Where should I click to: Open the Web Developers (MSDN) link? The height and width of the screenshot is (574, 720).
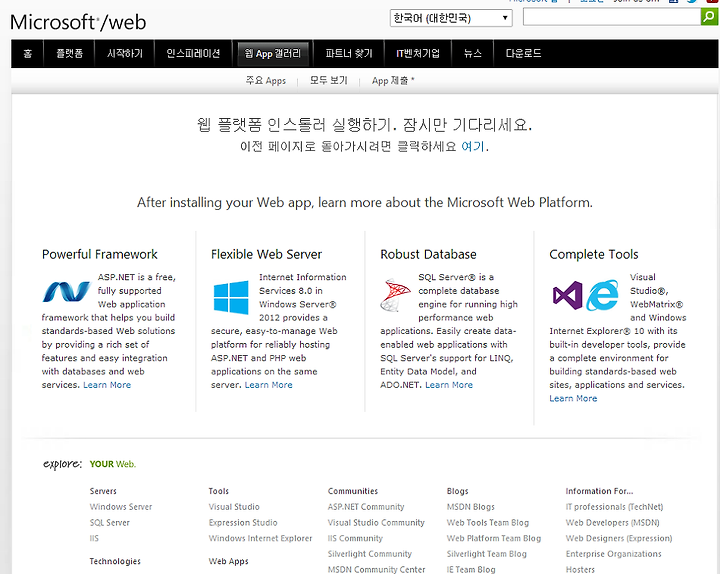613,523
